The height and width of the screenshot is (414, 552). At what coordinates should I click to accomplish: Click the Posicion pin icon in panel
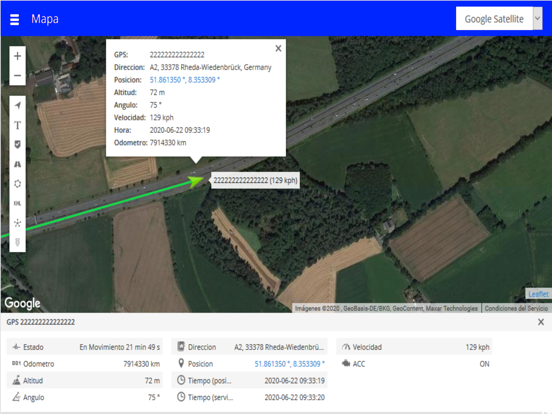point(181,363)
